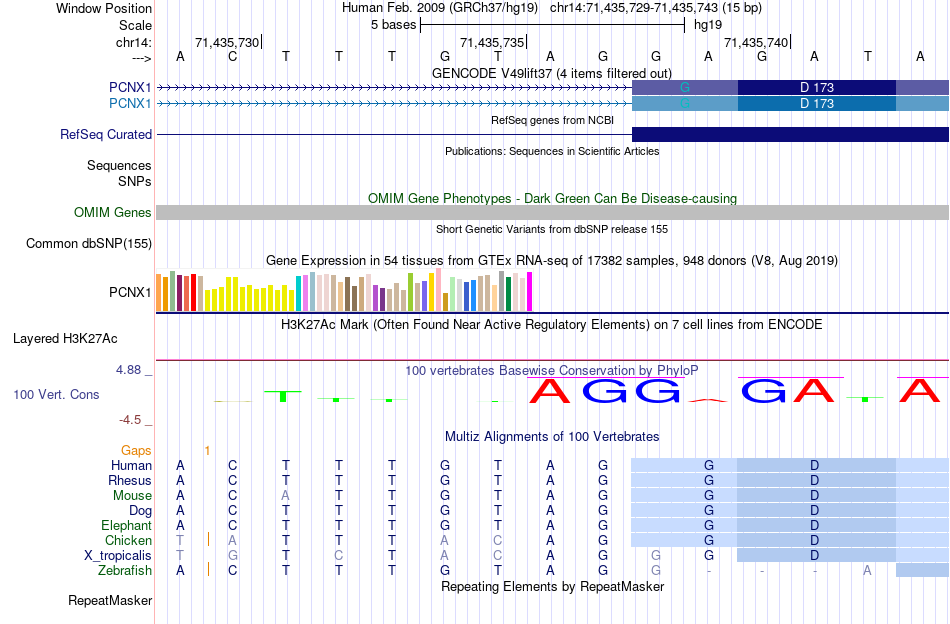Click the Multiz Alignments of 100 Vertebrates title
This screenshot has height=624, width=950.
coord(552,436)
